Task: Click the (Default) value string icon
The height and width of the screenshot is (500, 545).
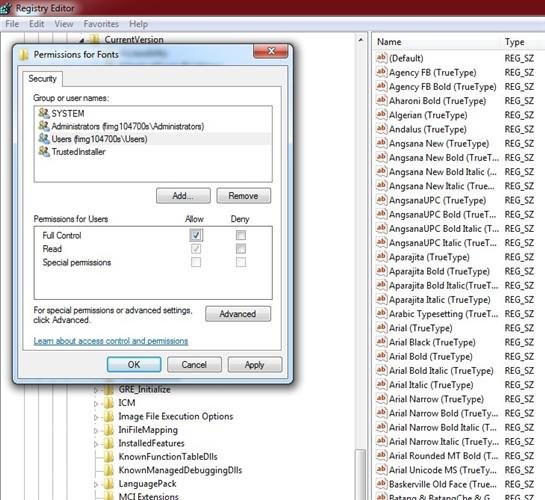Action: 381,58
